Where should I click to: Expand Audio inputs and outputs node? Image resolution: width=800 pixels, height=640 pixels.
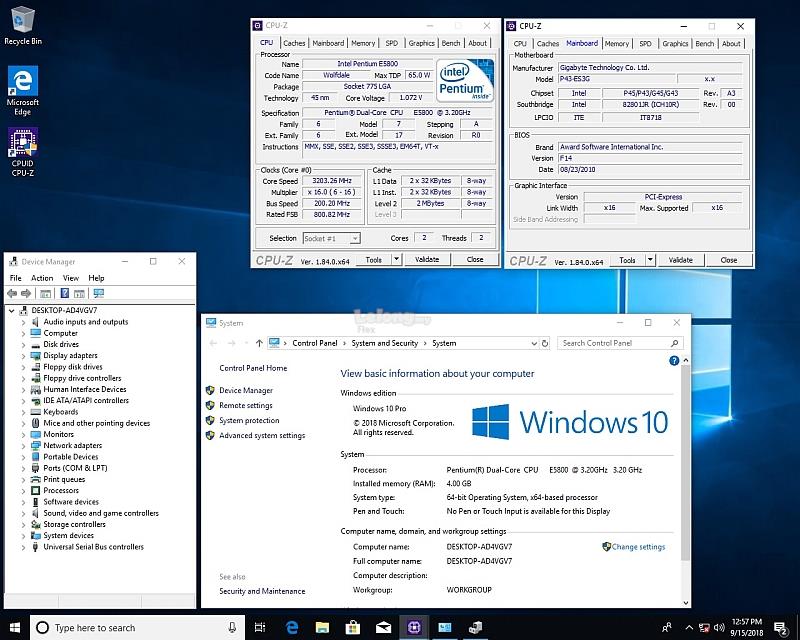coord(23,322)
